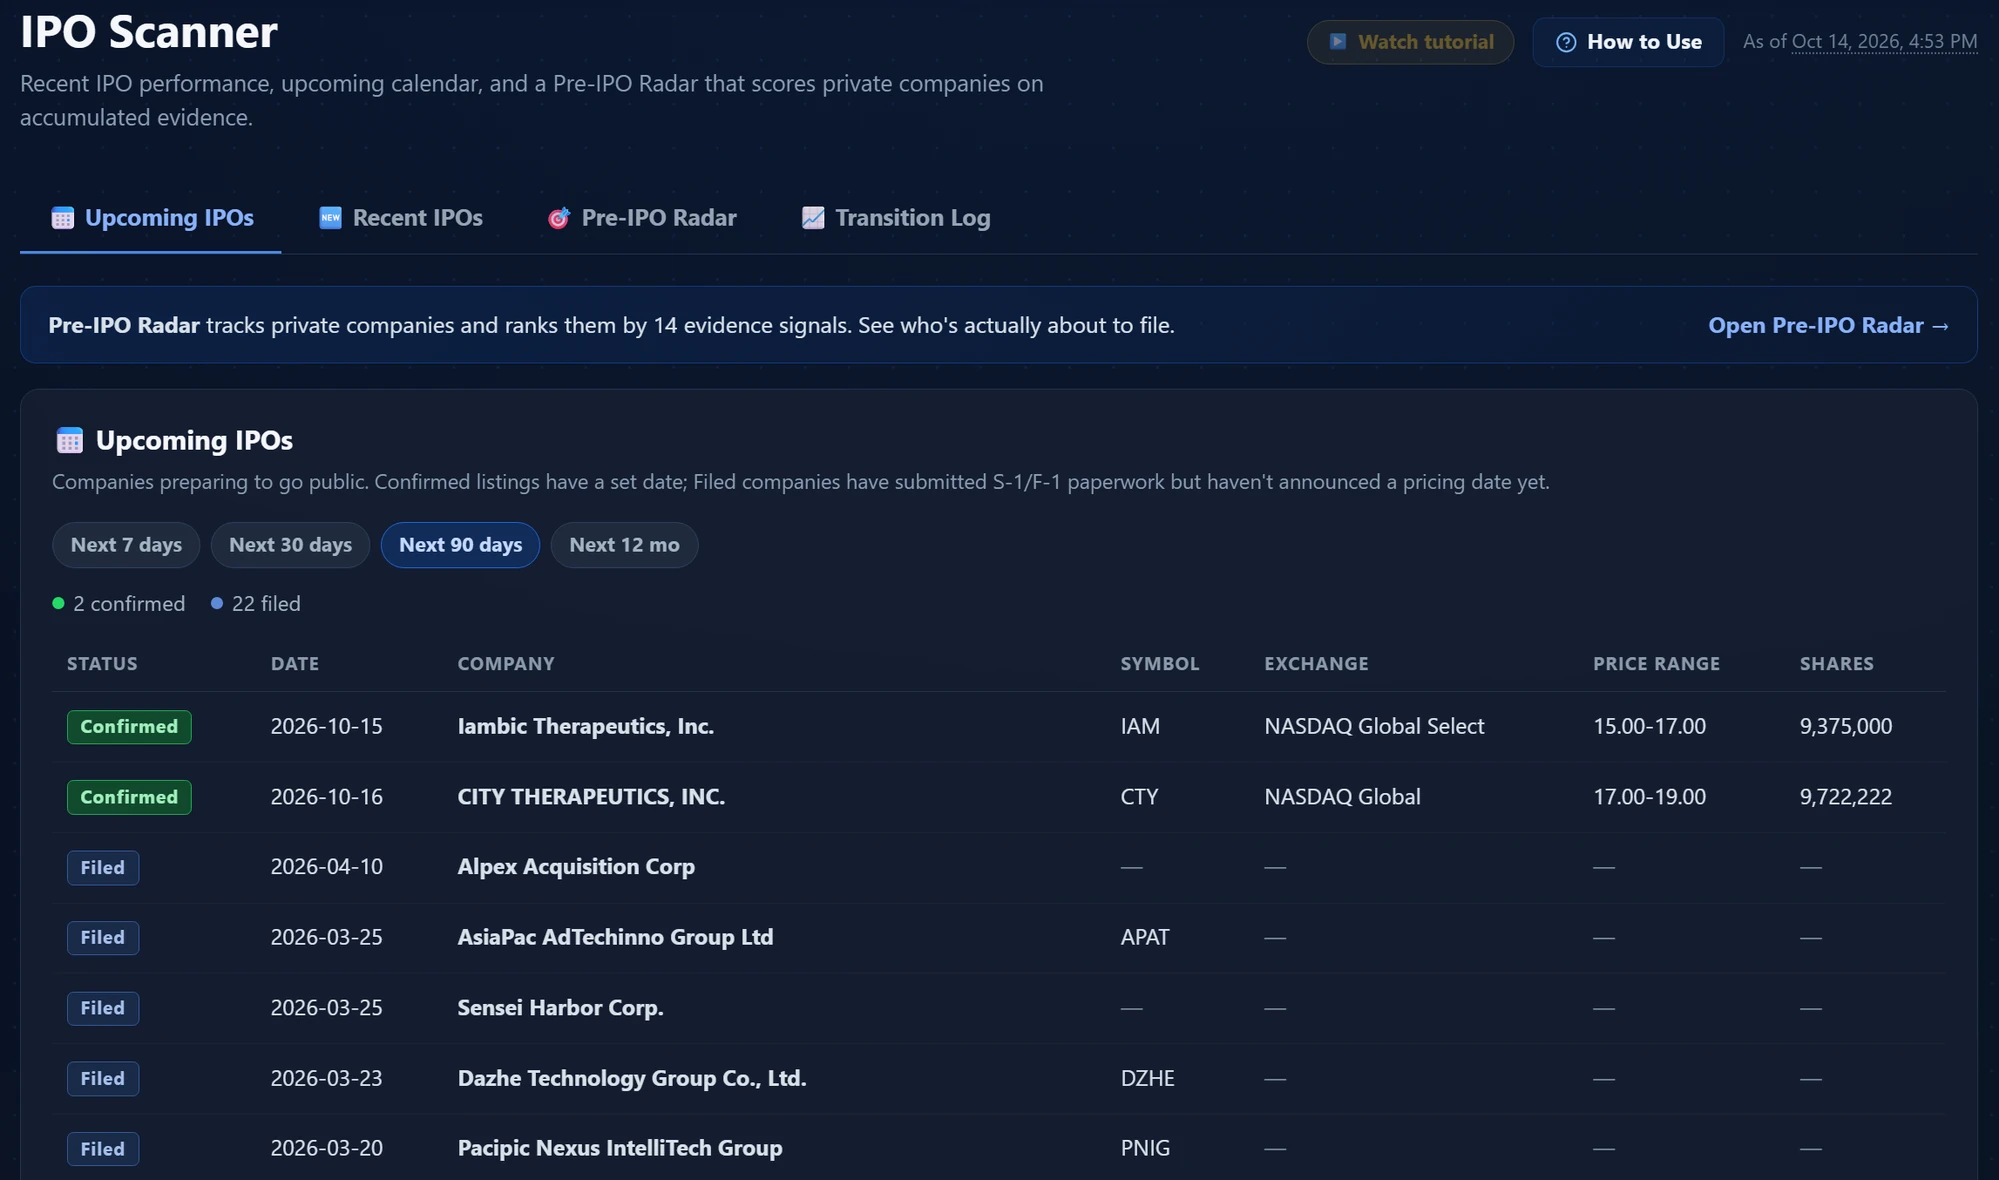The width and height of the screenshot is (1999, 1180).
Task: Click the Filed badge for Pacipic Nexus IntelliTech
Action: click(x=103, y=1149)
